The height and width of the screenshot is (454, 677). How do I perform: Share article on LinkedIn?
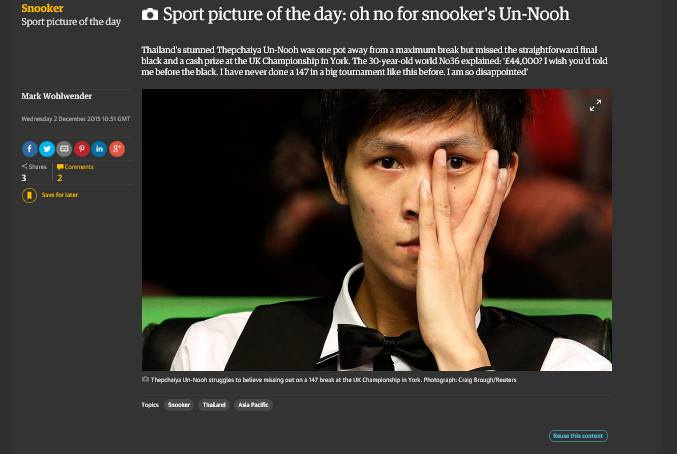[x=99, y=149]
